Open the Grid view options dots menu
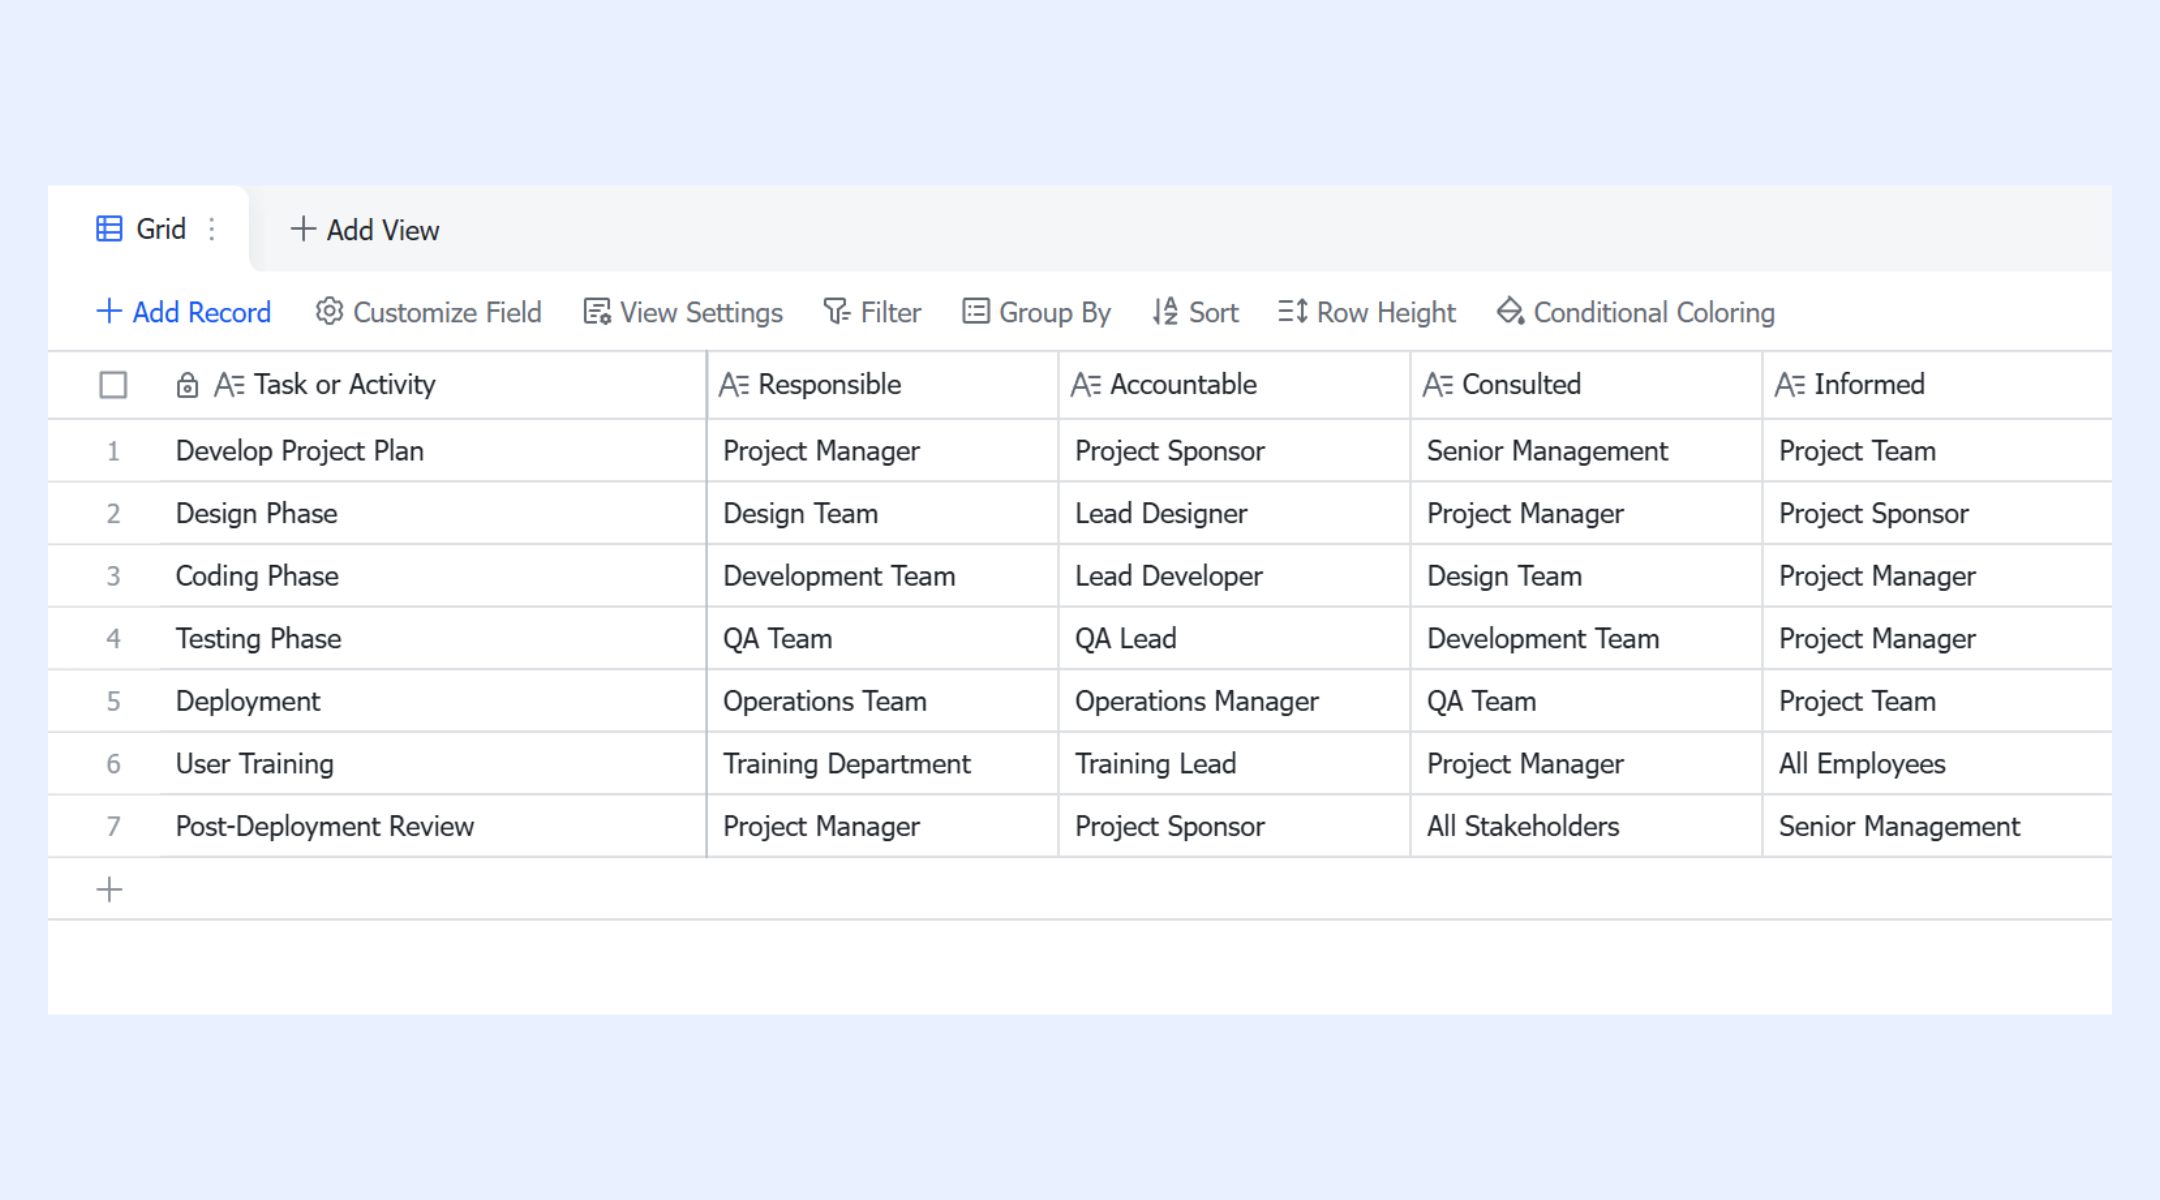Image resolution: width=2160 pixels, height=1200 pixels. click(x=212, y=229)
